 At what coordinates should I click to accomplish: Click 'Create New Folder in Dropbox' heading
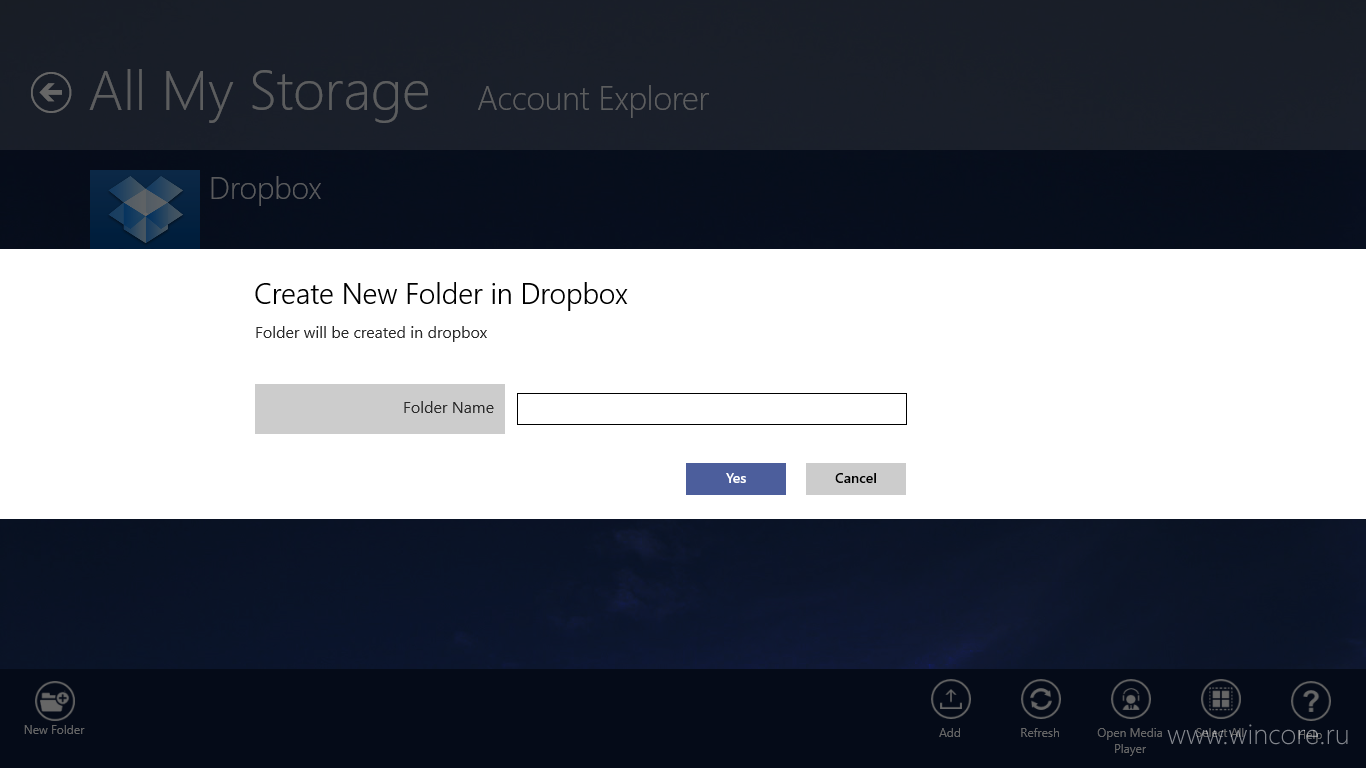[441, 294]
